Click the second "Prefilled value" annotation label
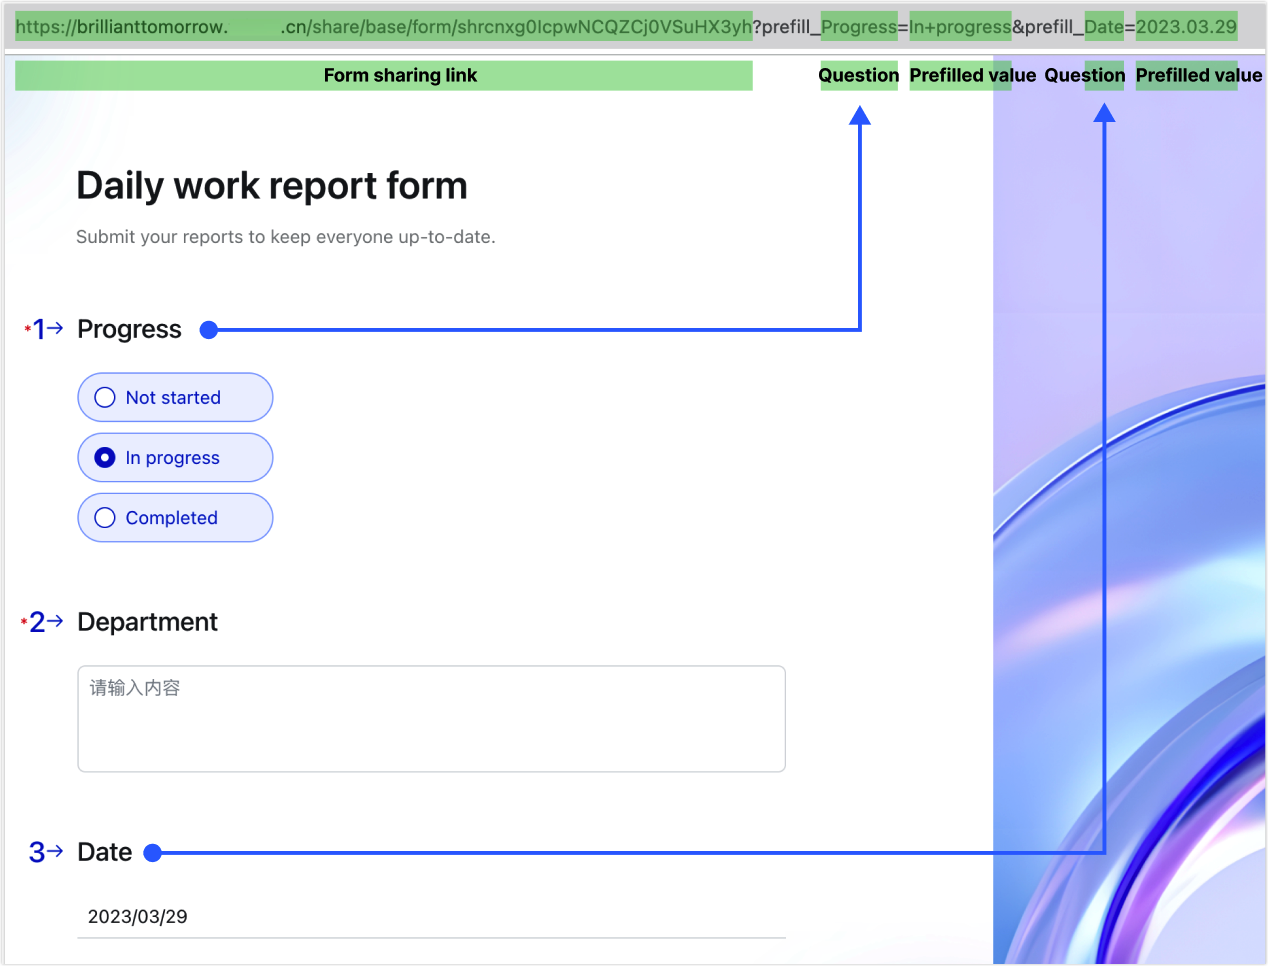This screenshot has width=1268, height=966. (1197, 75)
